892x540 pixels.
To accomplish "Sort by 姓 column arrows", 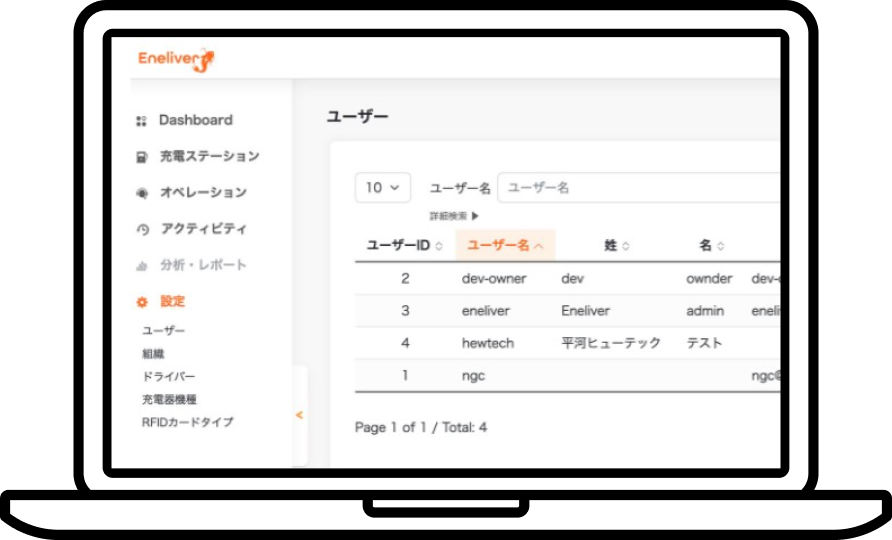I will point(625,246).
